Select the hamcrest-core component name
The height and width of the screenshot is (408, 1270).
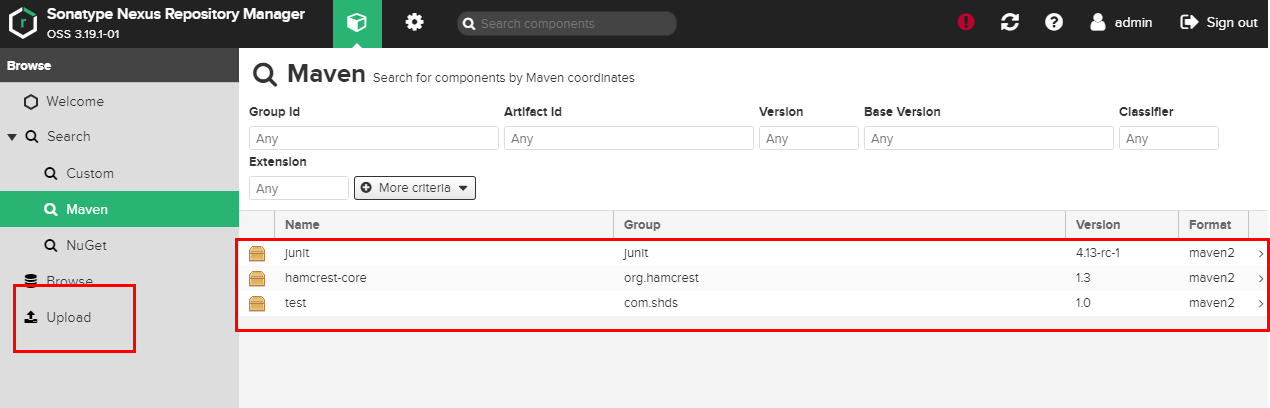pyautogui.click(x=326, y=278)
